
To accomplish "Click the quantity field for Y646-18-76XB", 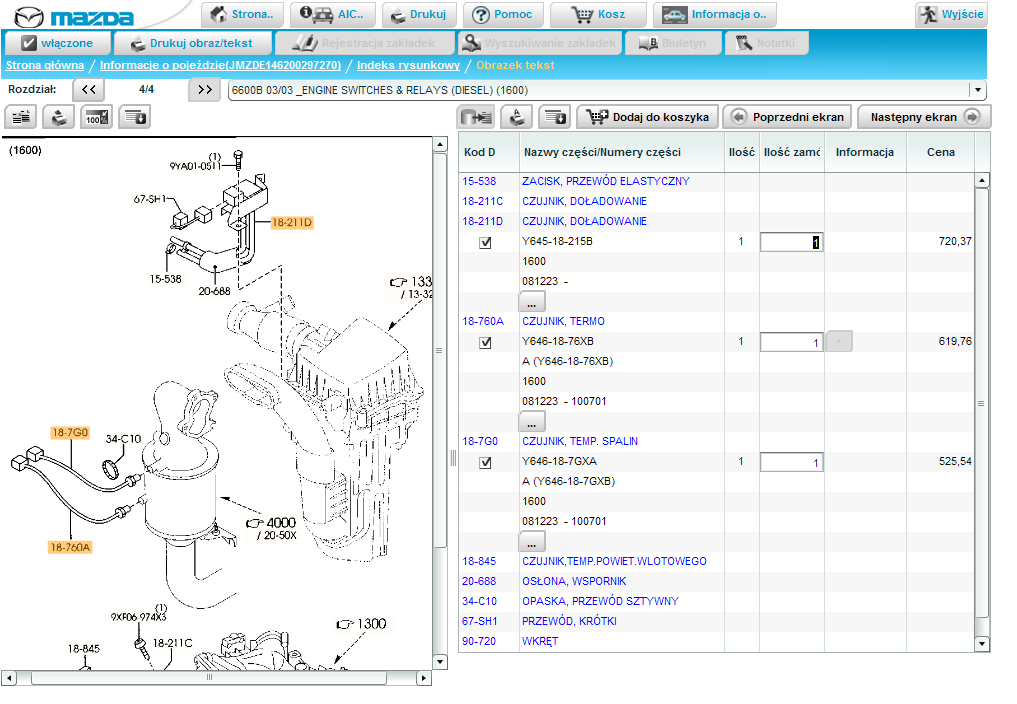I will pyautogui.click(x=791, y=342).
